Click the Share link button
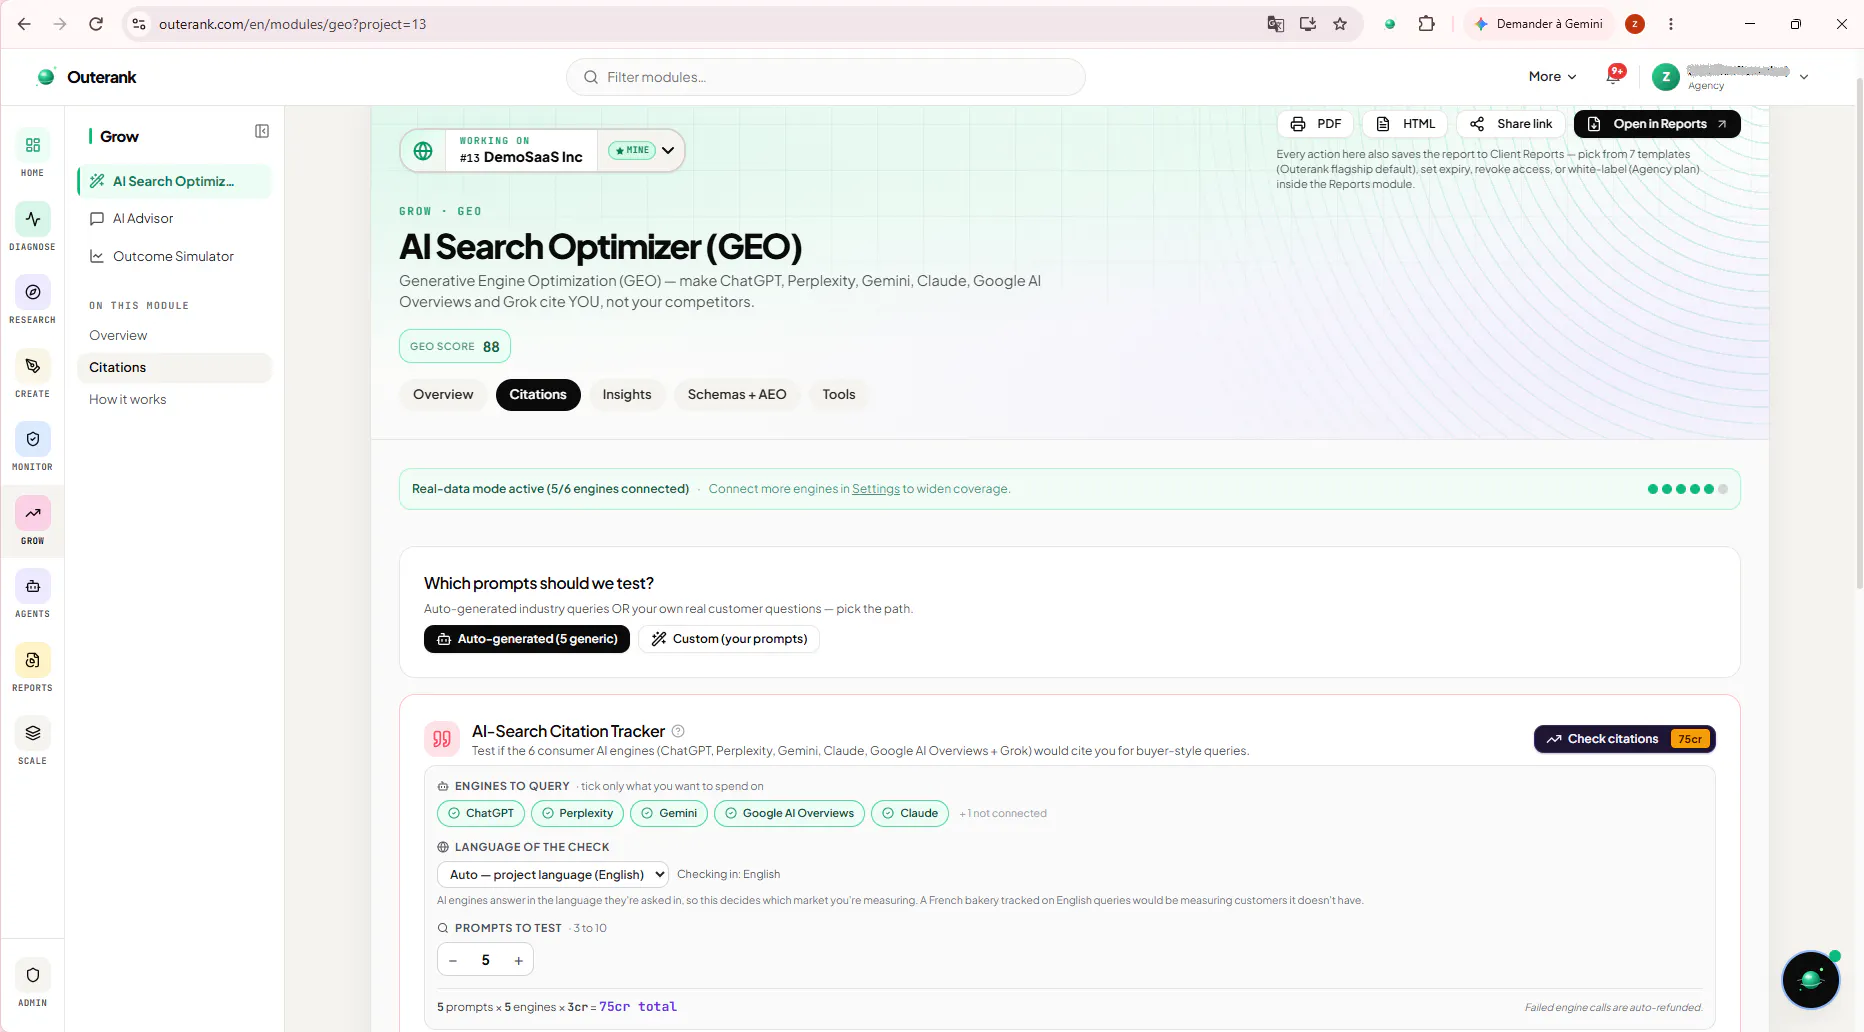Image resolution: width=1864 pixels, height=1032 pixels. pos(1511,124)
